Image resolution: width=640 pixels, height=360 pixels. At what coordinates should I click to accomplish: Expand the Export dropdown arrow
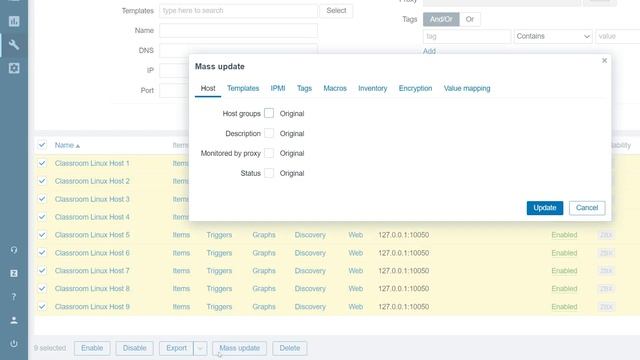pyautogui.click(x=200, y=348)
